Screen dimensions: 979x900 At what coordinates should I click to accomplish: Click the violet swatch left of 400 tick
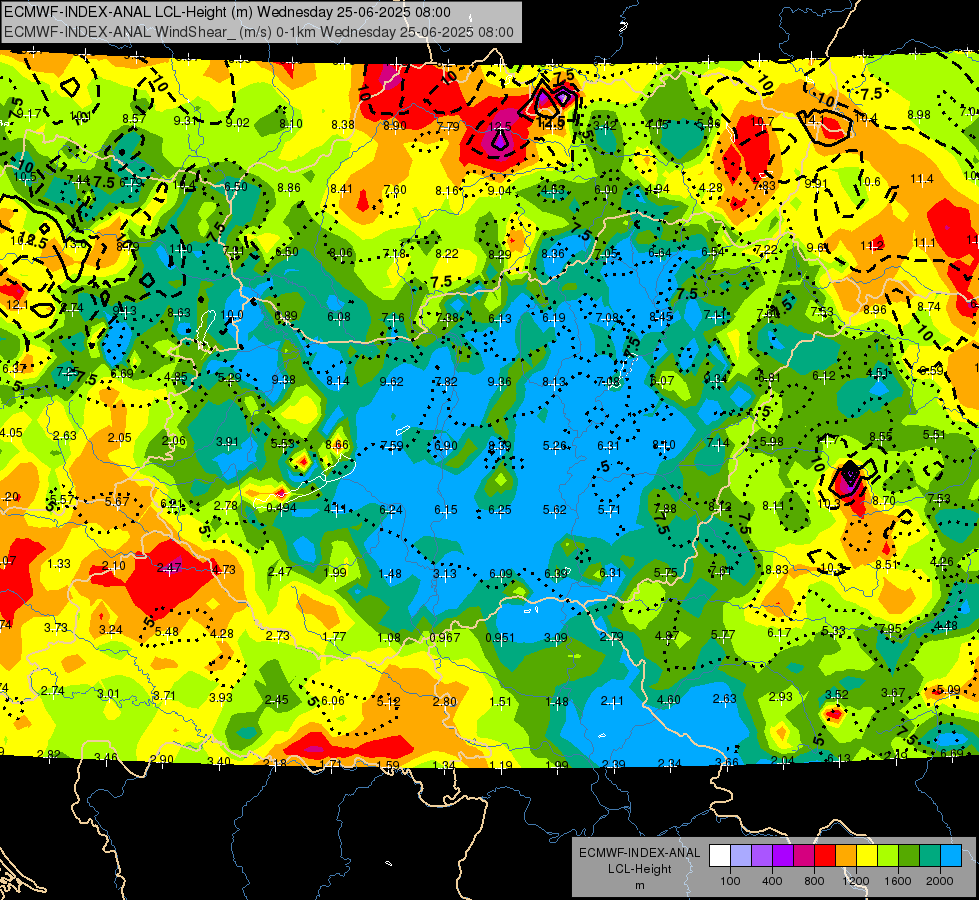762,856
